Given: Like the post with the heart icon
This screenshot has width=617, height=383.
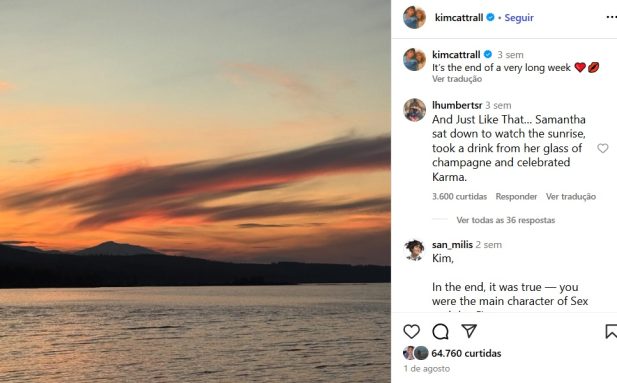Looking at the screenshot, I should [412, 331].
